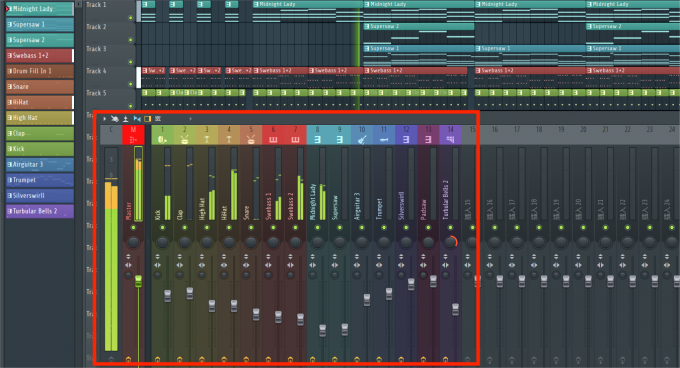The height and width of the screenshot is (368, 680).
Task: Mute playlist Track 1 using its green LED
Action: (131, 18)
